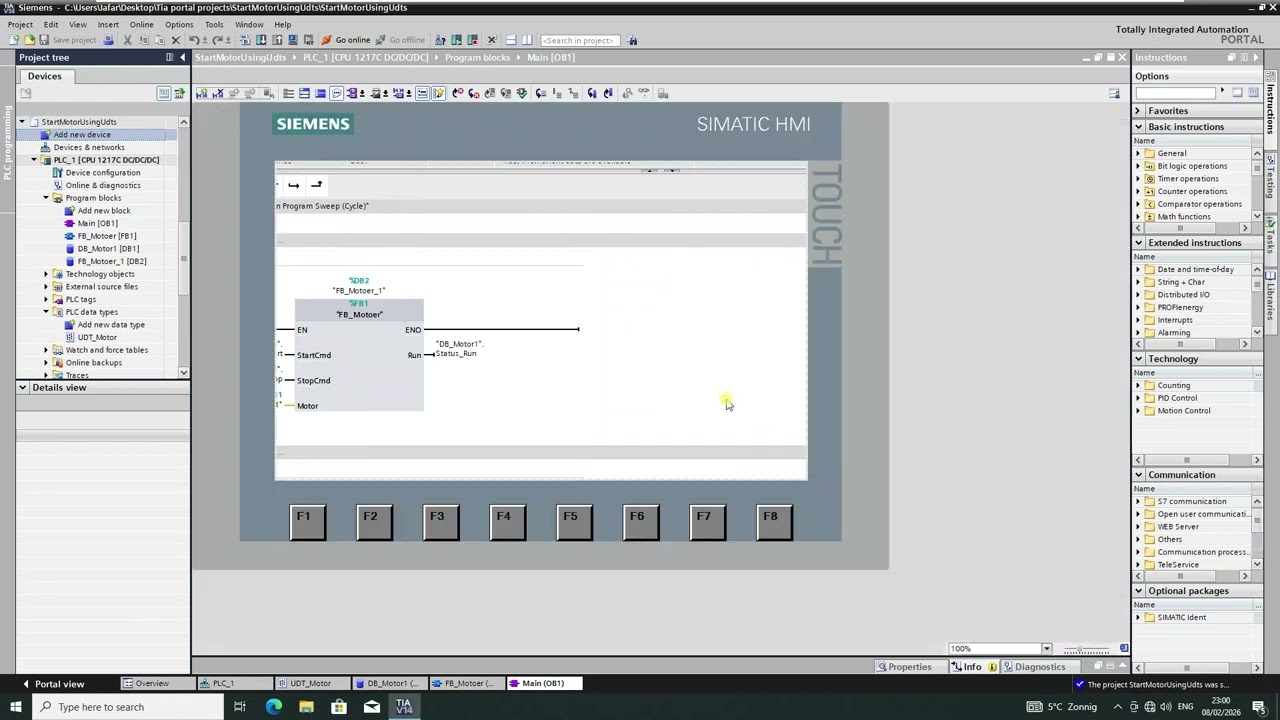Screen dimensions: 1280x720
Task: Expand the PLC tags folder
Action: tap(45, 299)
